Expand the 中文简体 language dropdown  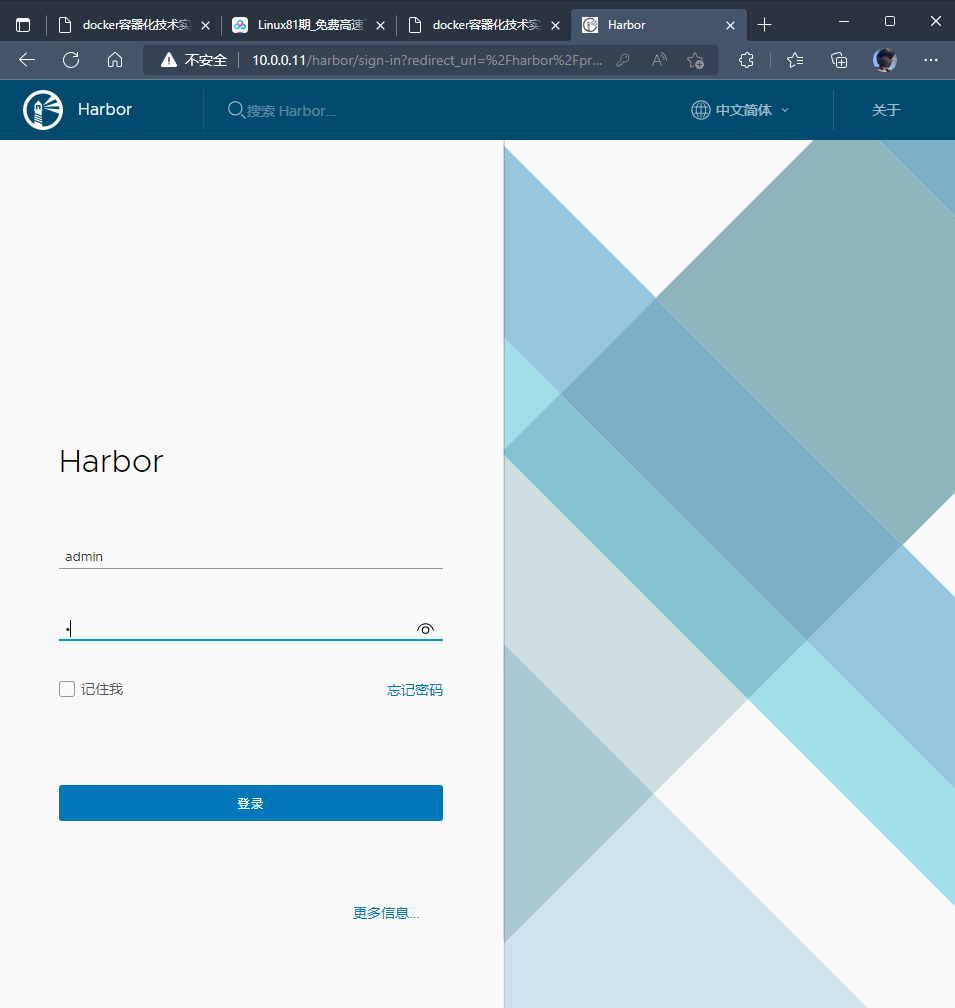point(740,110)
